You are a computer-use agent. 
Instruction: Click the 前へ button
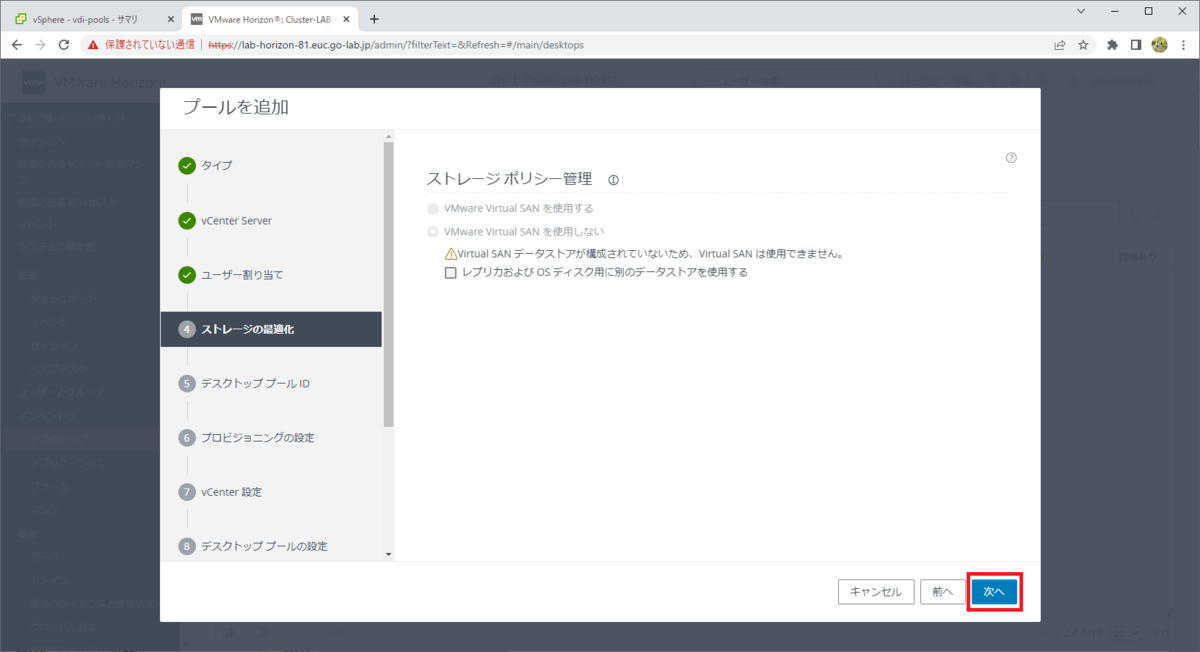942,592
